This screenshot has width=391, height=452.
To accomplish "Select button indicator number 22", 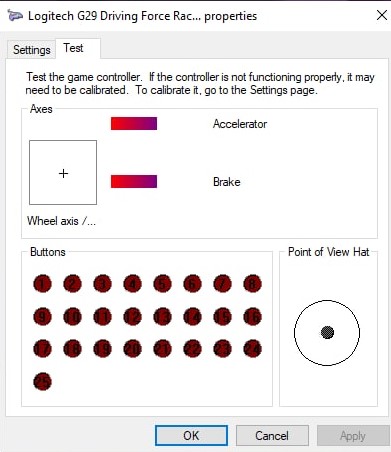I will (192, 349).
